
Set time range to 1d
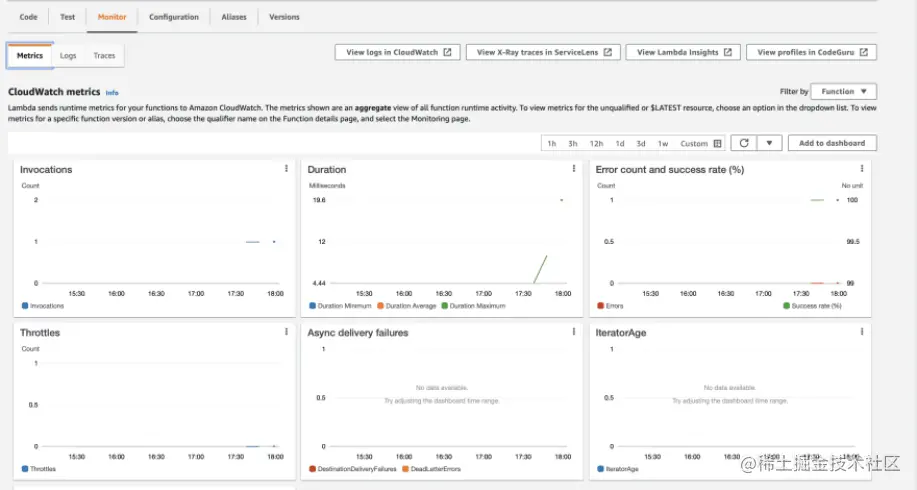tap(620, 143)
